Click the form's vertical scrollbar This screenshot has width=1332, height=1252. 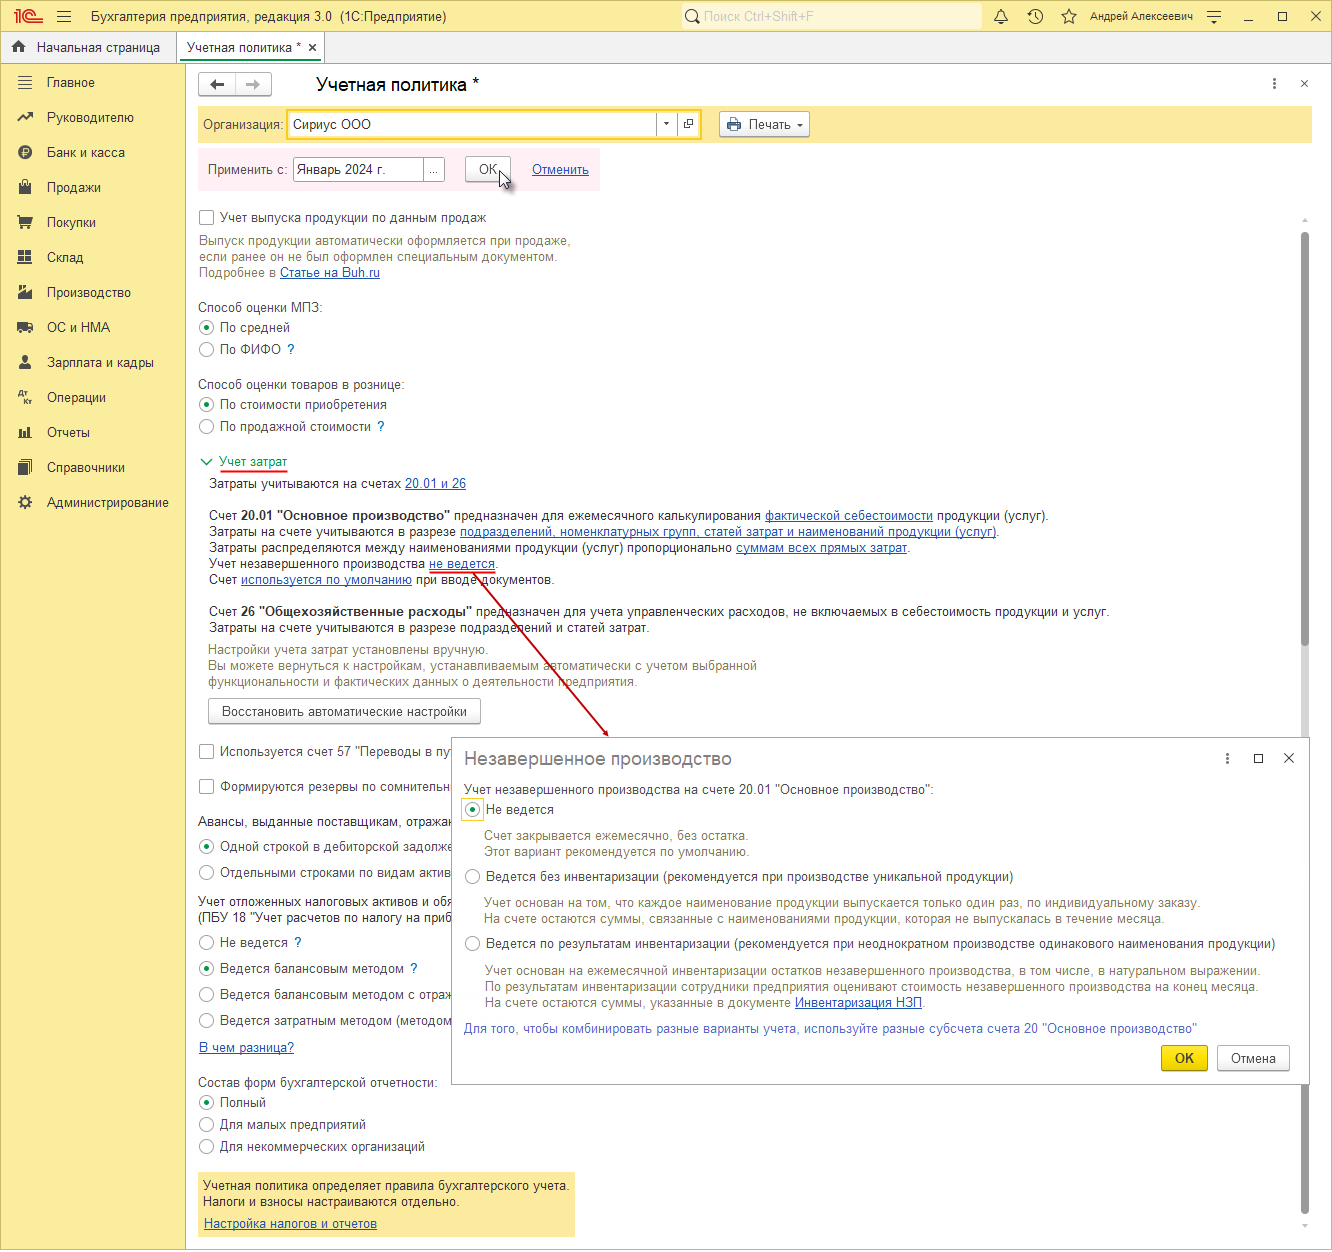tap(1304, 440)
